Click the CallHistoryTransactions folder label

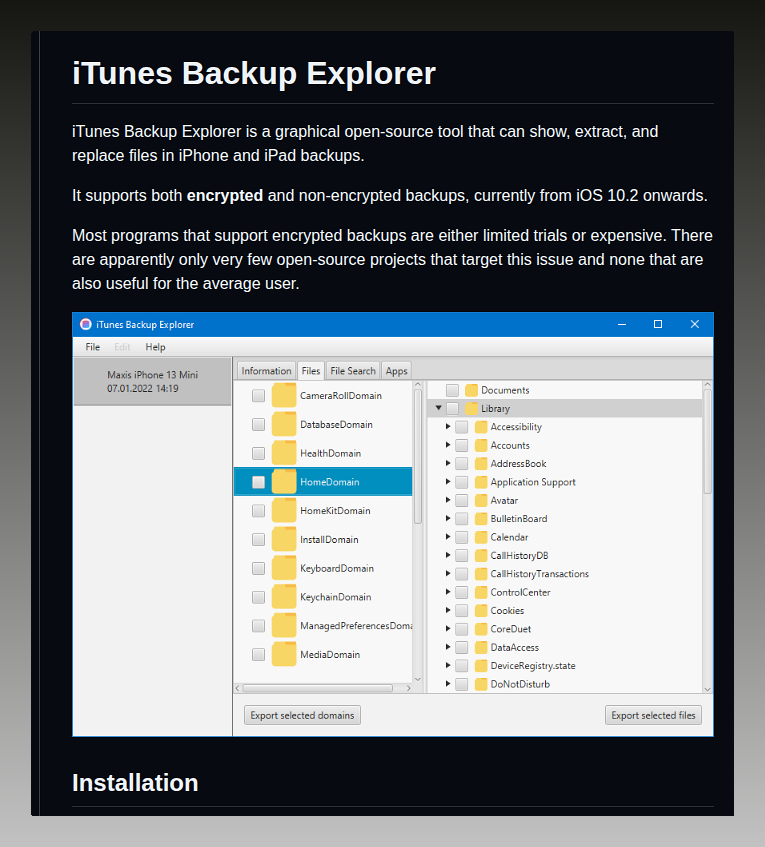click(539, 574)
